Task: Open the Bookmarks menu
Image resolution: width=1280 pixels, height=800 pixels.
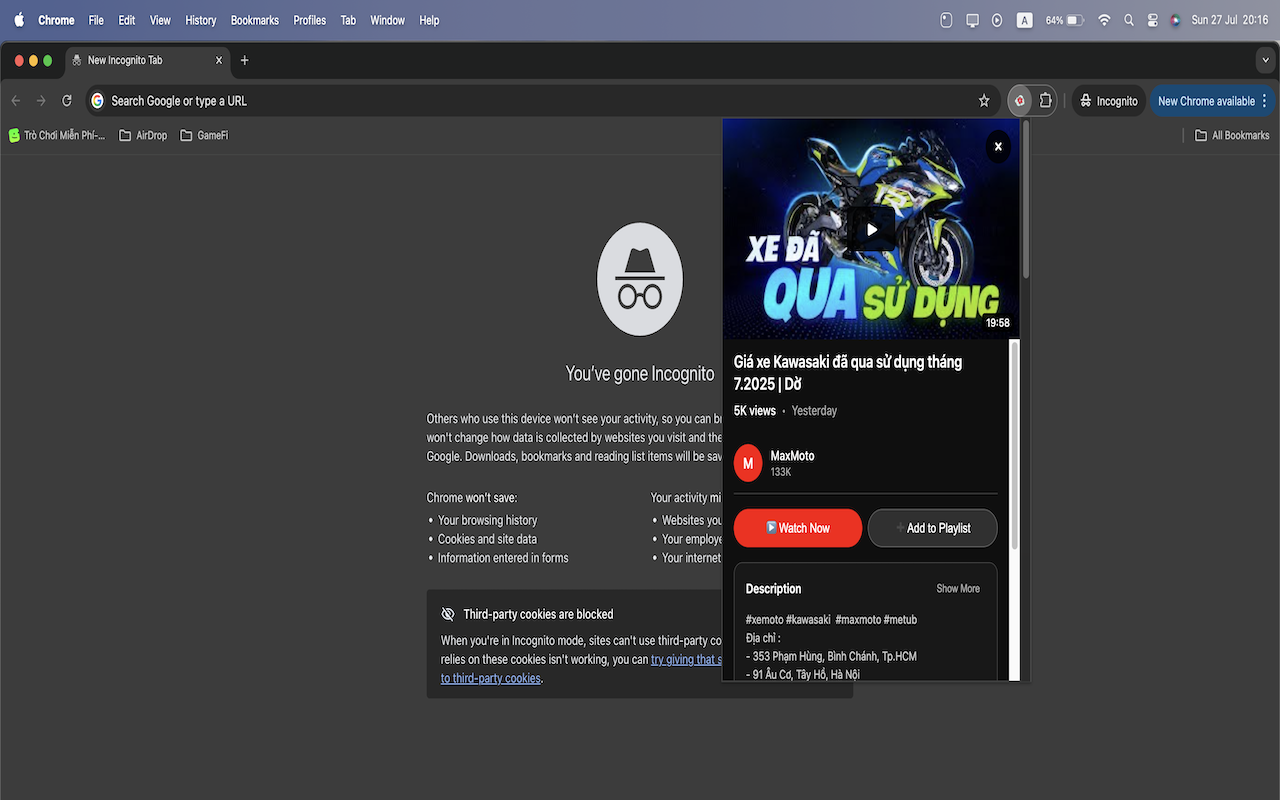Action: [255, 20]
